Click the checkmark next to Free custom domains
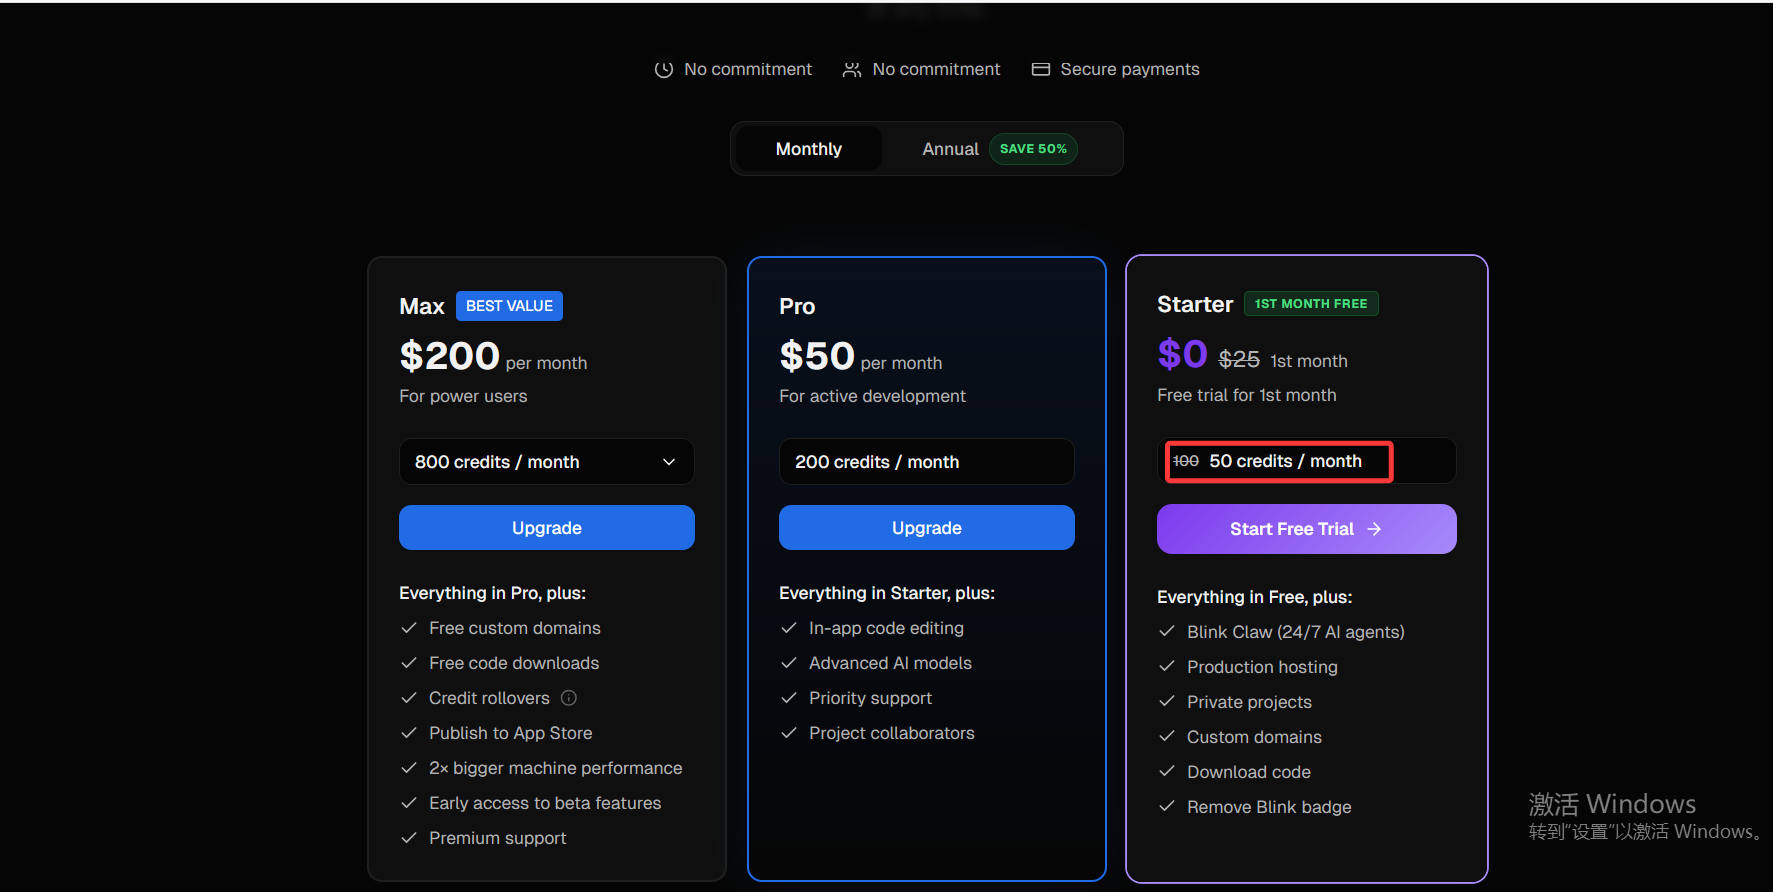Screen dimensions: 1773x892 point(408,628)
